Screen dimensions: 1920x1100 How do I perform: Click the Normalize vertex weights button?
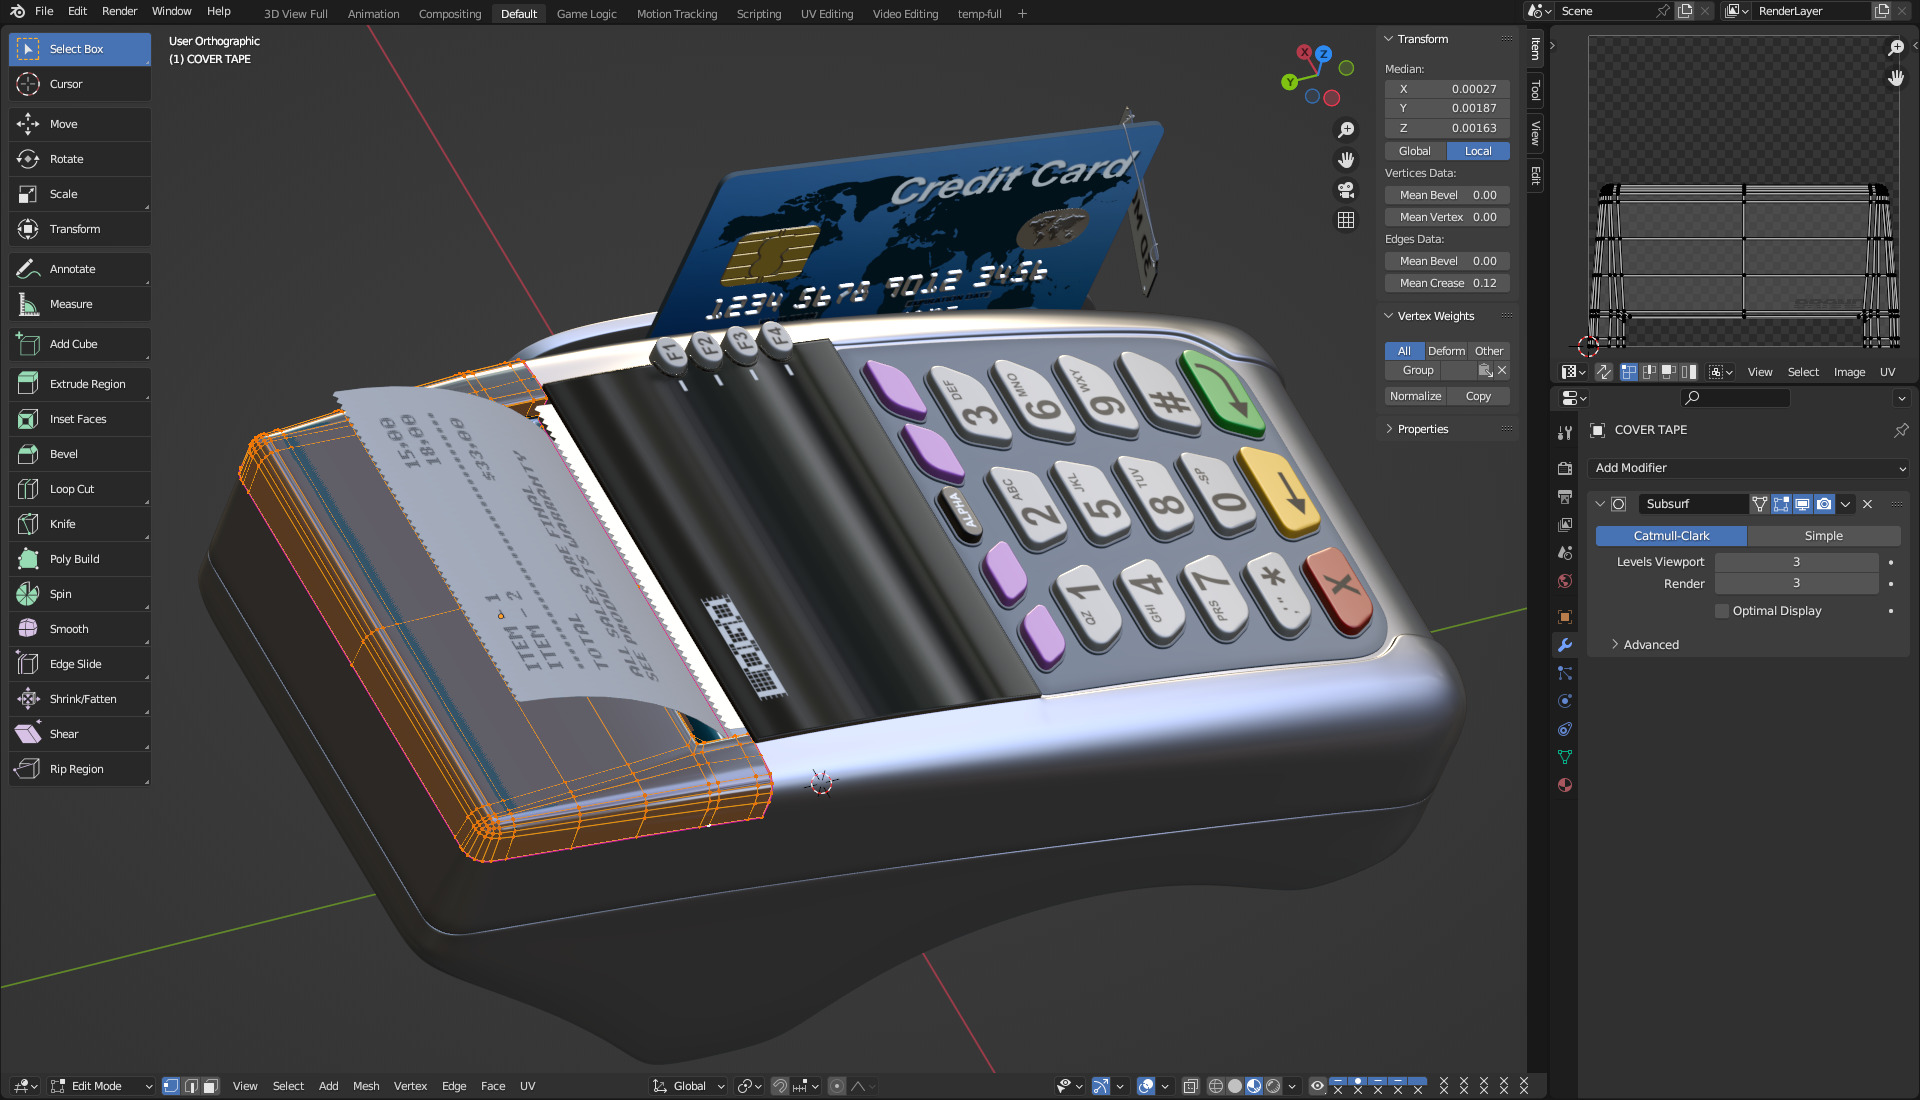(x=1415, y=396)
